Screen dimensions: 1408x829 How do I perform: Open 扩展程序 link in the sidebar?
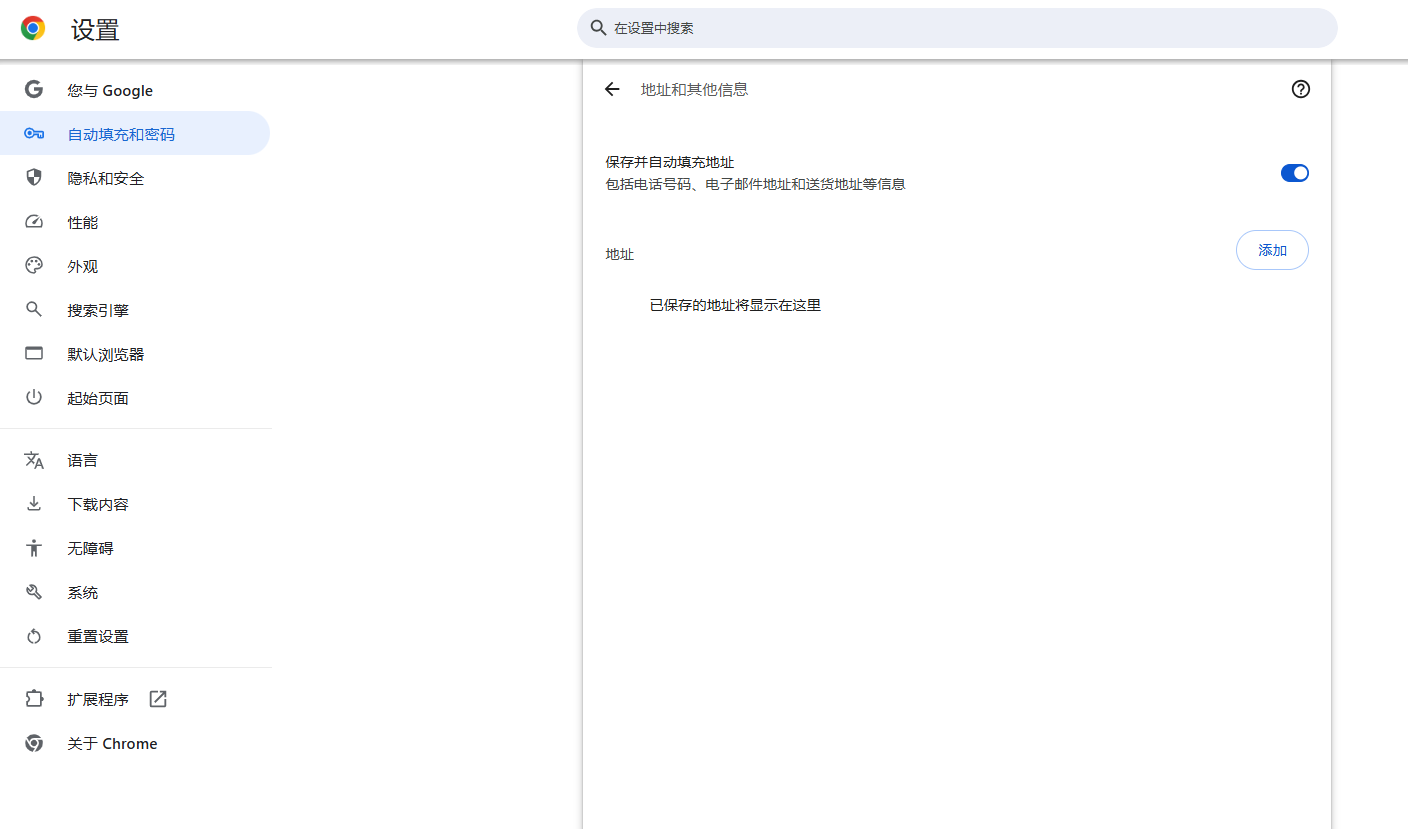[x=135, y=699]
